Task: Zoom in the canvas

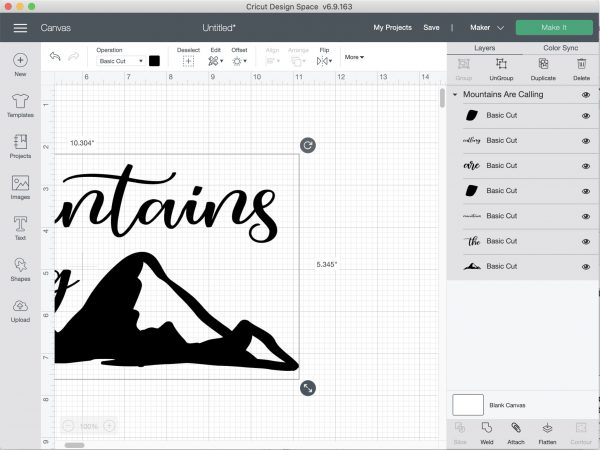Action: [x=109, y=426]
